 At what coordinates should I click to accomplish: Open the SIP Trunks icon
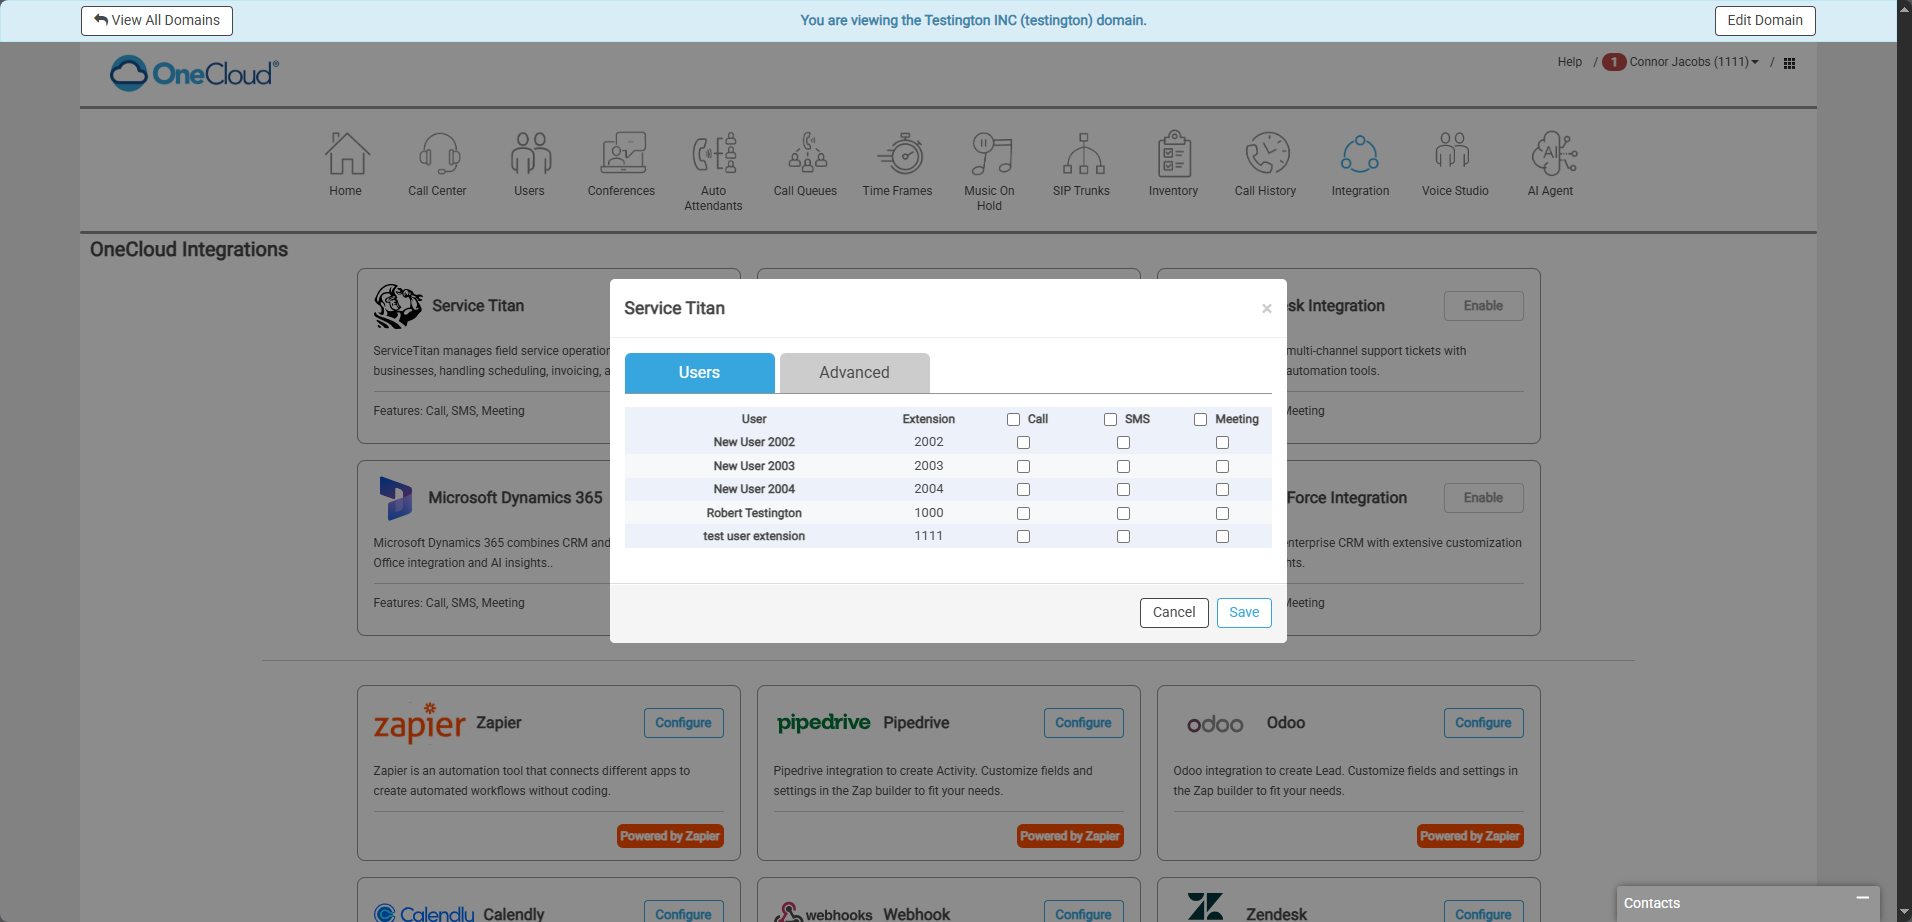pos(1082,155)
